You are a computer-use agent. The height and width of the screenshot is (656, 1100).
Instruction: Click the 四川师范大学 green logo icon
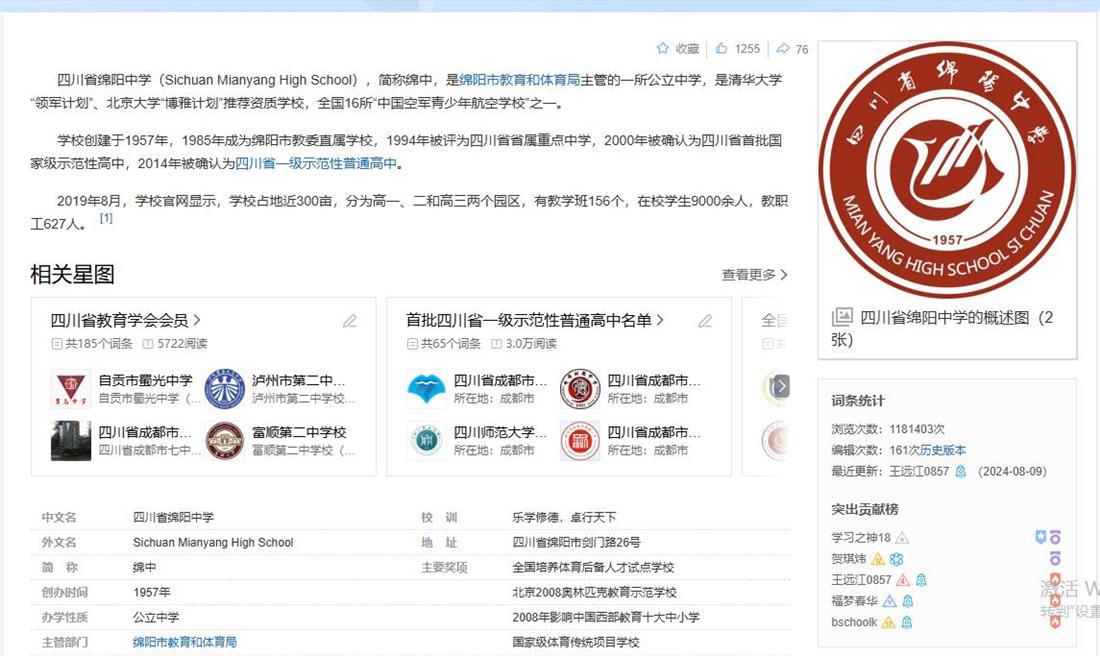click(x=427, y=441)
